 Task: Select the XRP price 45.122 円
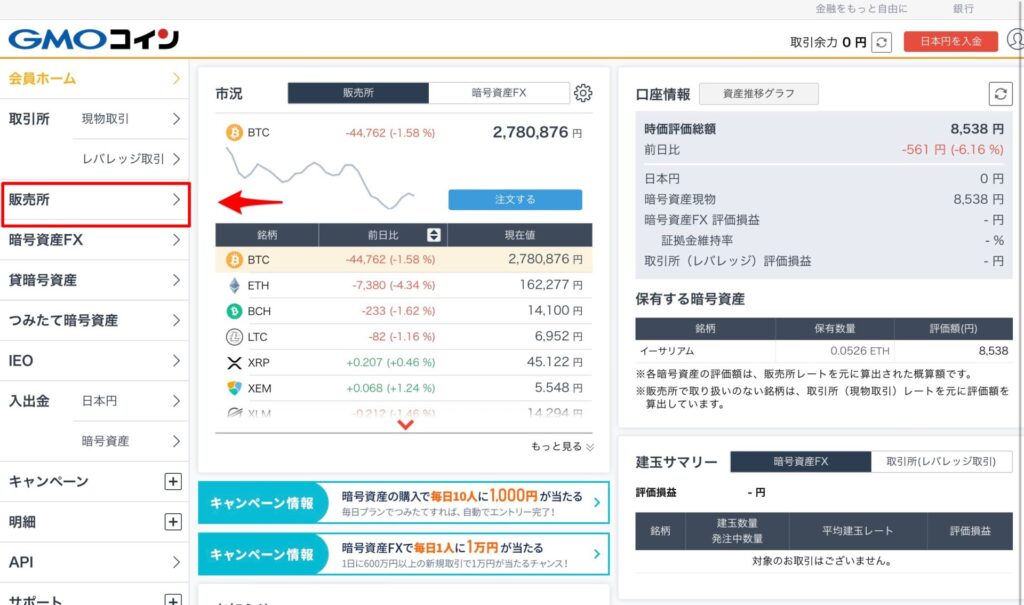click(x=554, y=362)
